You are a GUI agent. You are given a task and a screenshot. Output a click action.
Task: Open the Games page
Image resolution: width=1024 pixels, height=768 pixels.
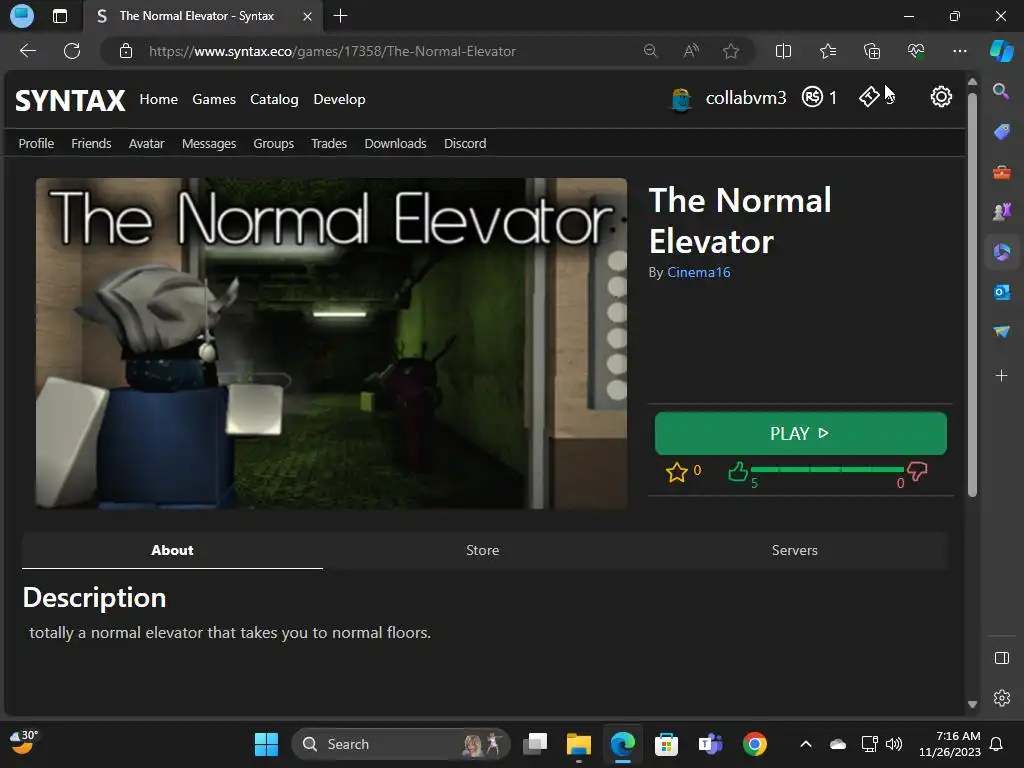pos(214,99)
